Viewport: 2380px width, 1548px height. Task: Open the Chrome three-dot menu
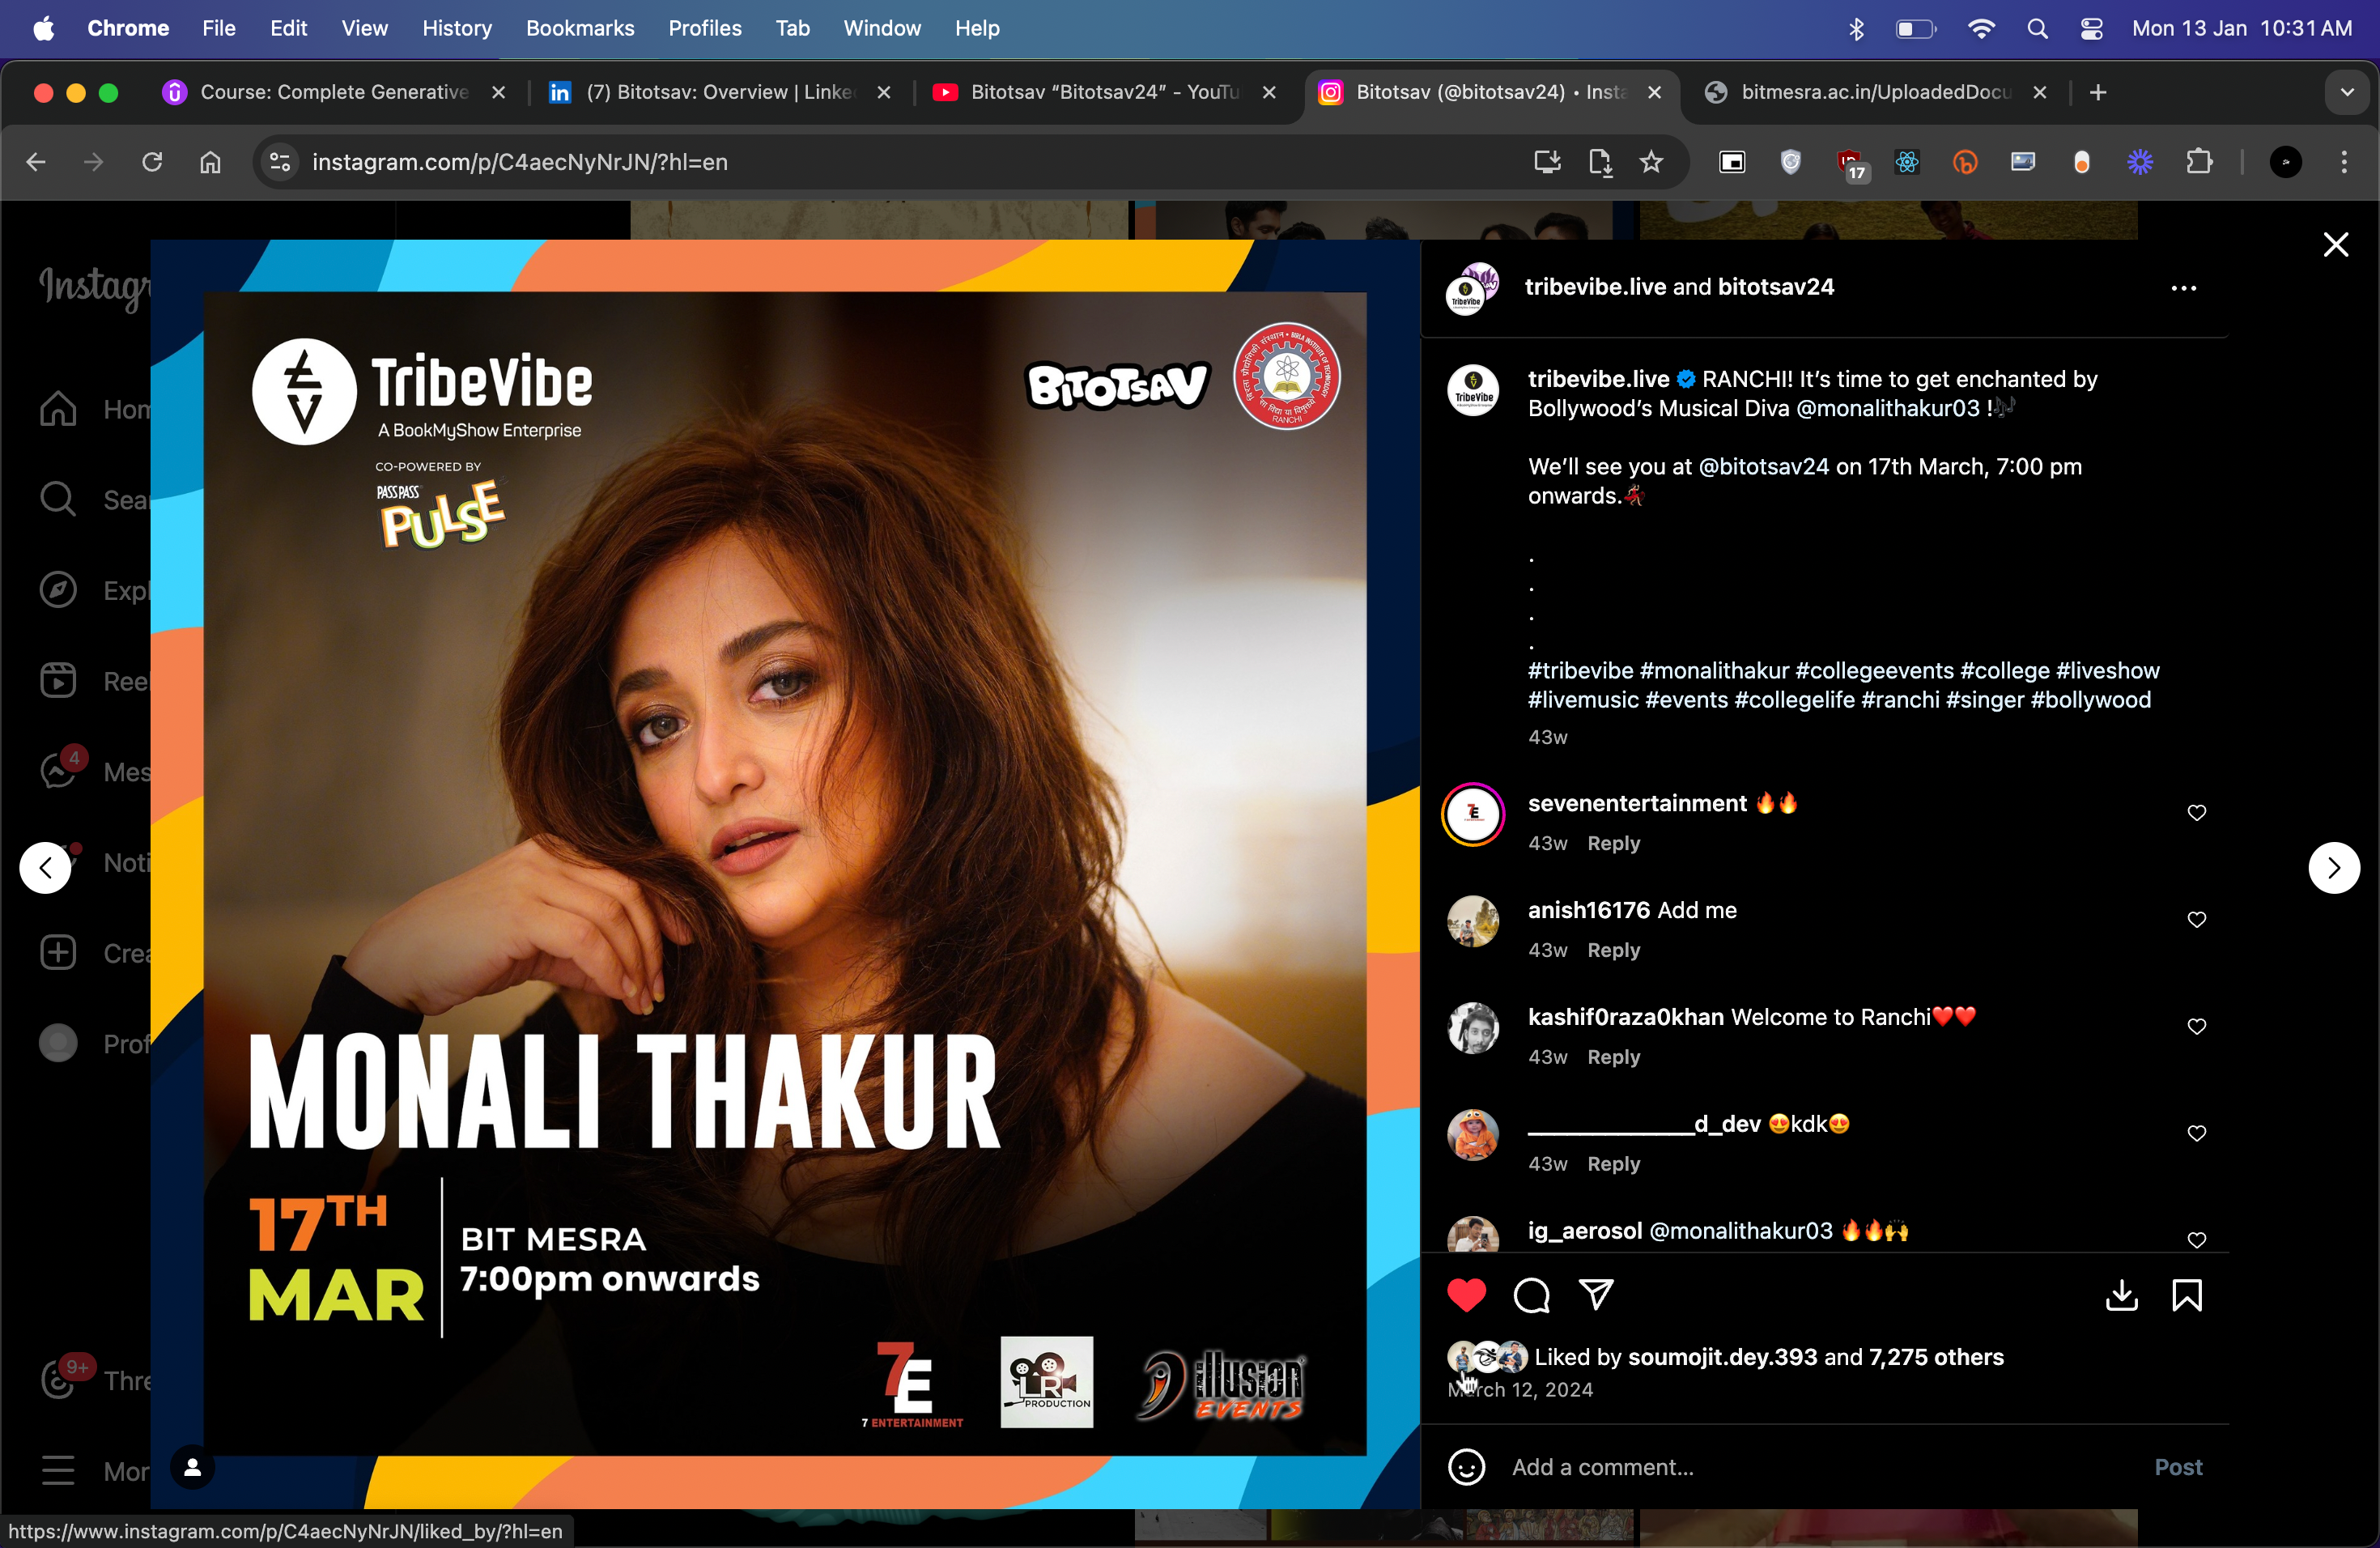click(2344, 162)
